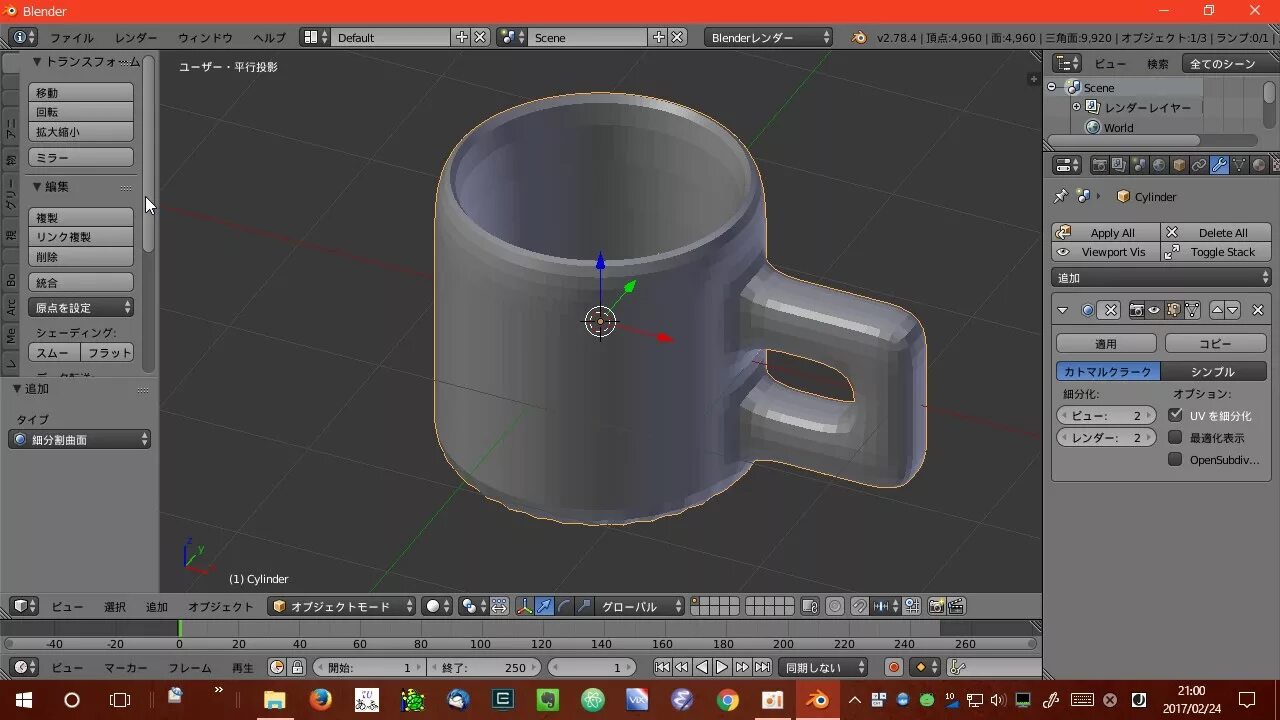Jump to the last frame
Viewport: 1280px width, 720px height.
click(x=762, y=667)
